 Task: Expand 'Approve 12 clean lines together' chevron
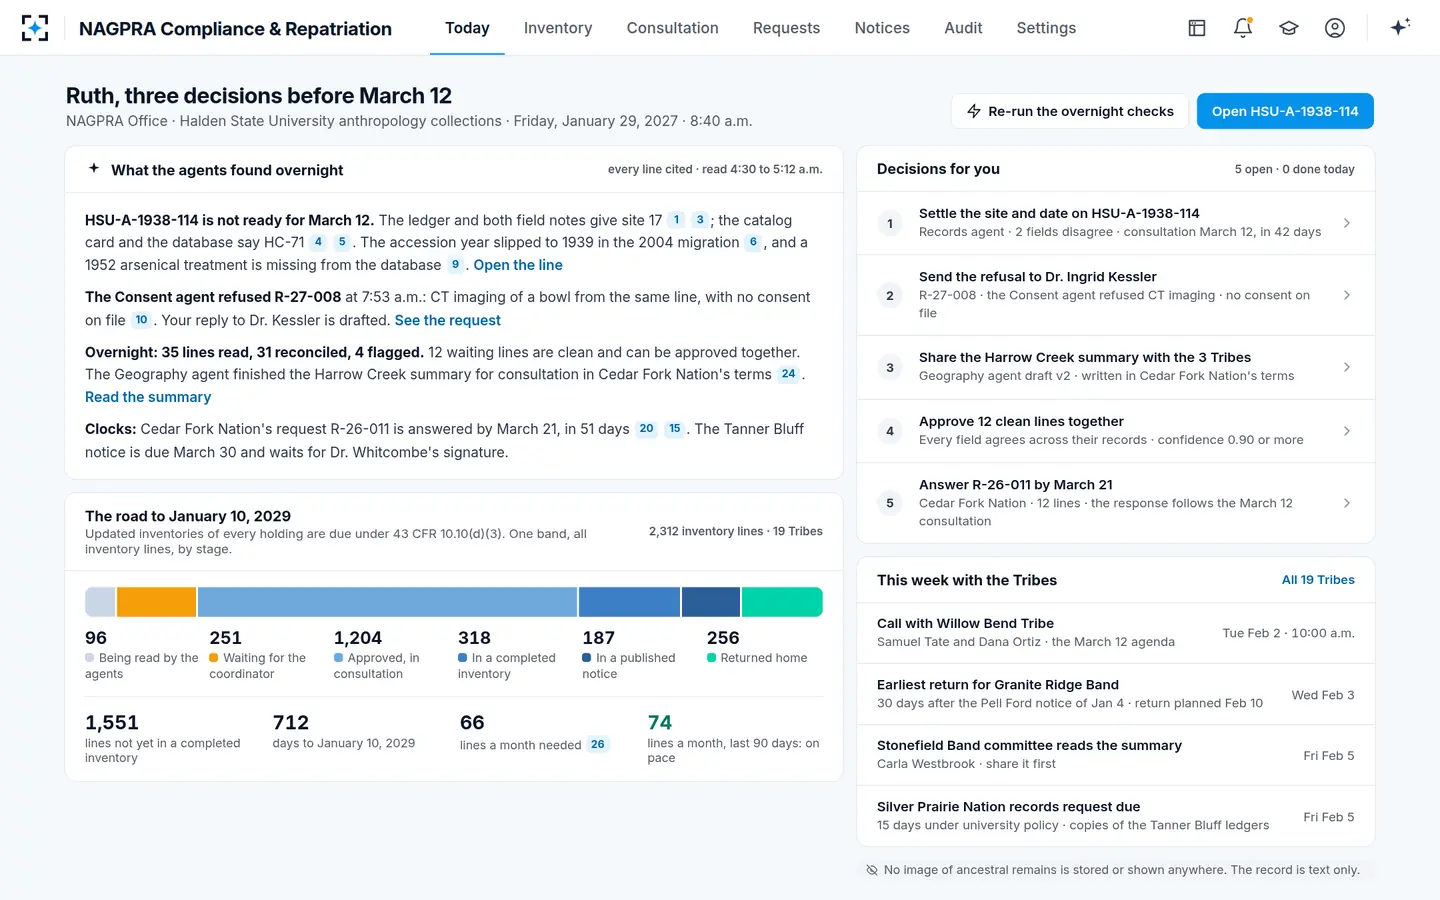point(1347,431)
